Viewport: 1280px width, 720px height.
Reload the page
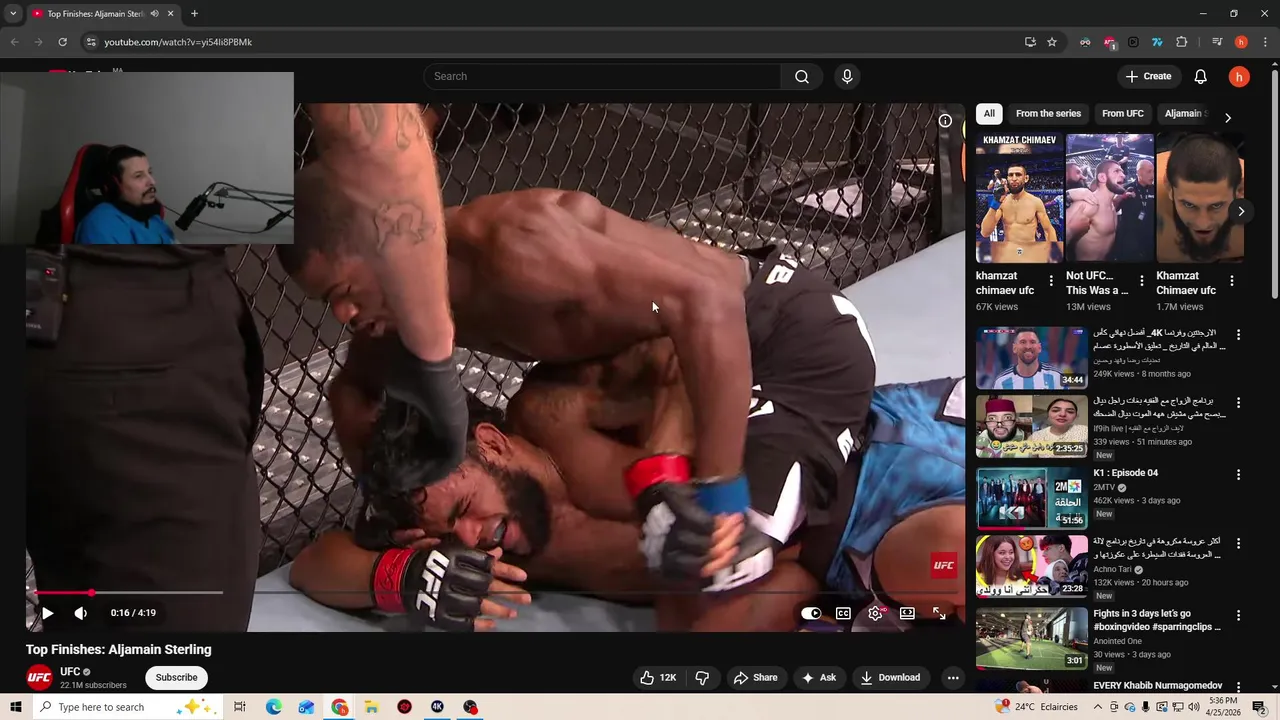(62, 42)
